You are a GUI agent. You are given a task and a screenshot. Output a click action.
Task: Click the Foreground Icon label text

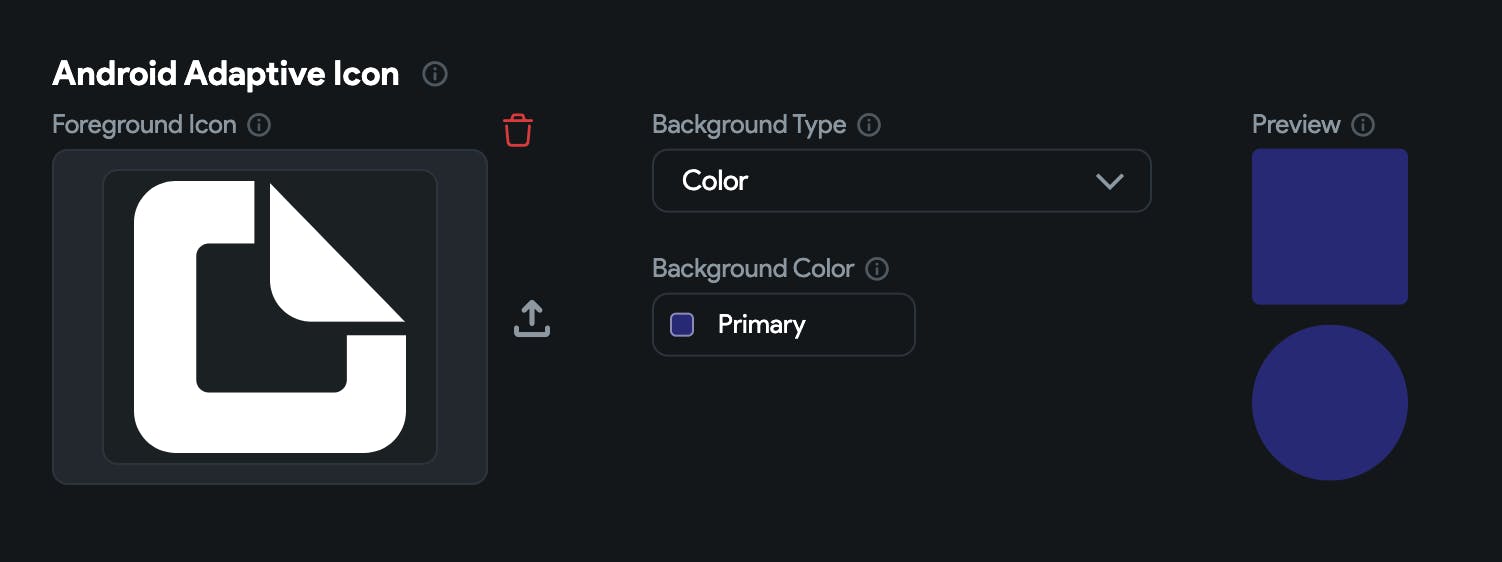(x=144, y=125)
